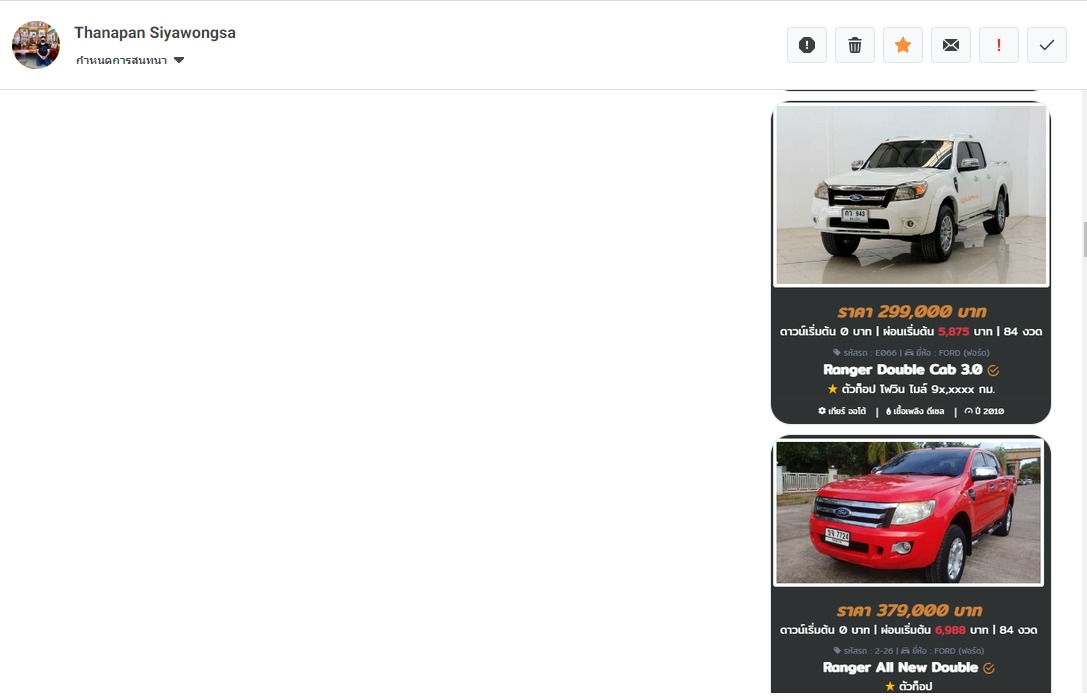The height and width of the screenshot is (700, 1087).
Task: Mark conversation done with checkmark icon
Action: (x=1047, y=45)
